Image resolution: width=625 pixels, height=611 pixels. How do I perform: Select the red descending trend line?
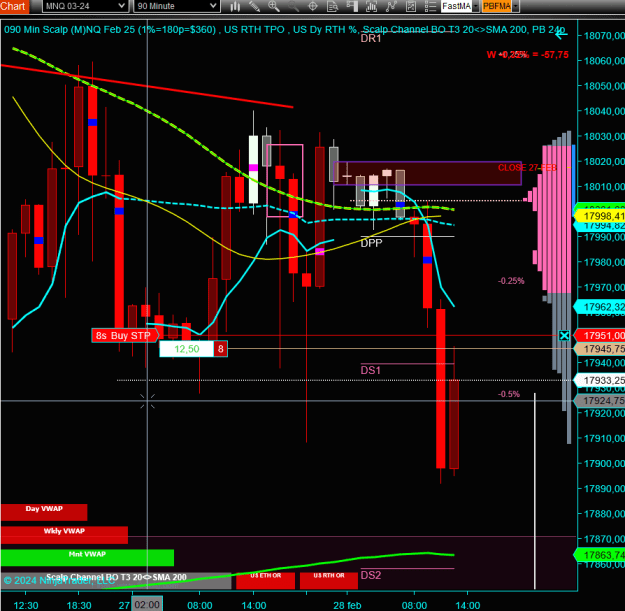147,86
